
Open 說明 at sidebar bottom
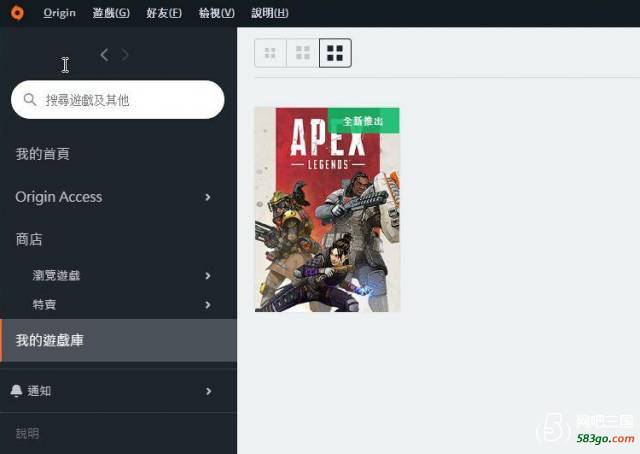[27, 433]
